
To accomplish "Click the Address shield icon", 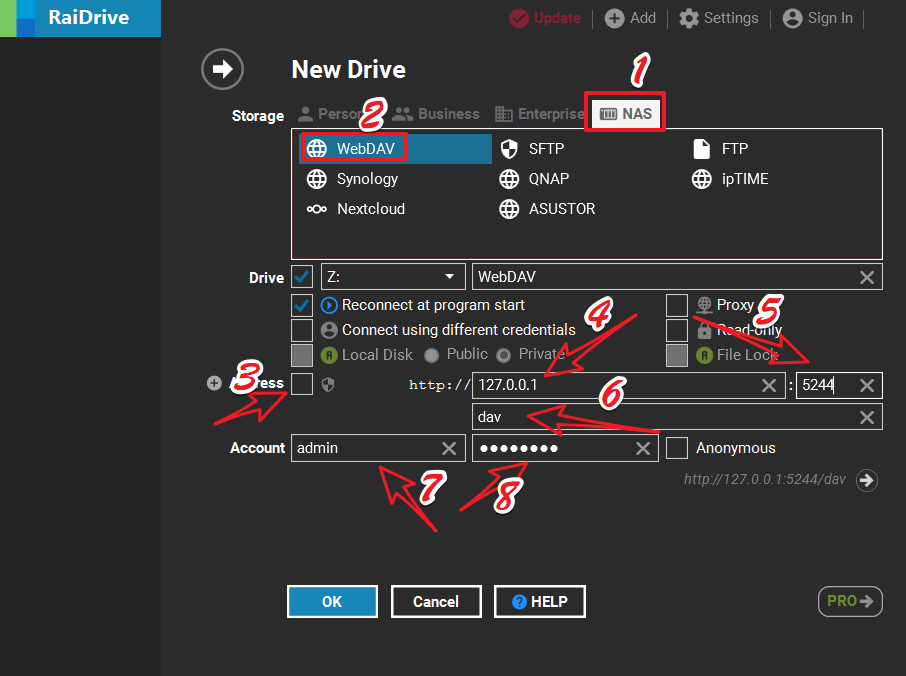I will point(328,385).
